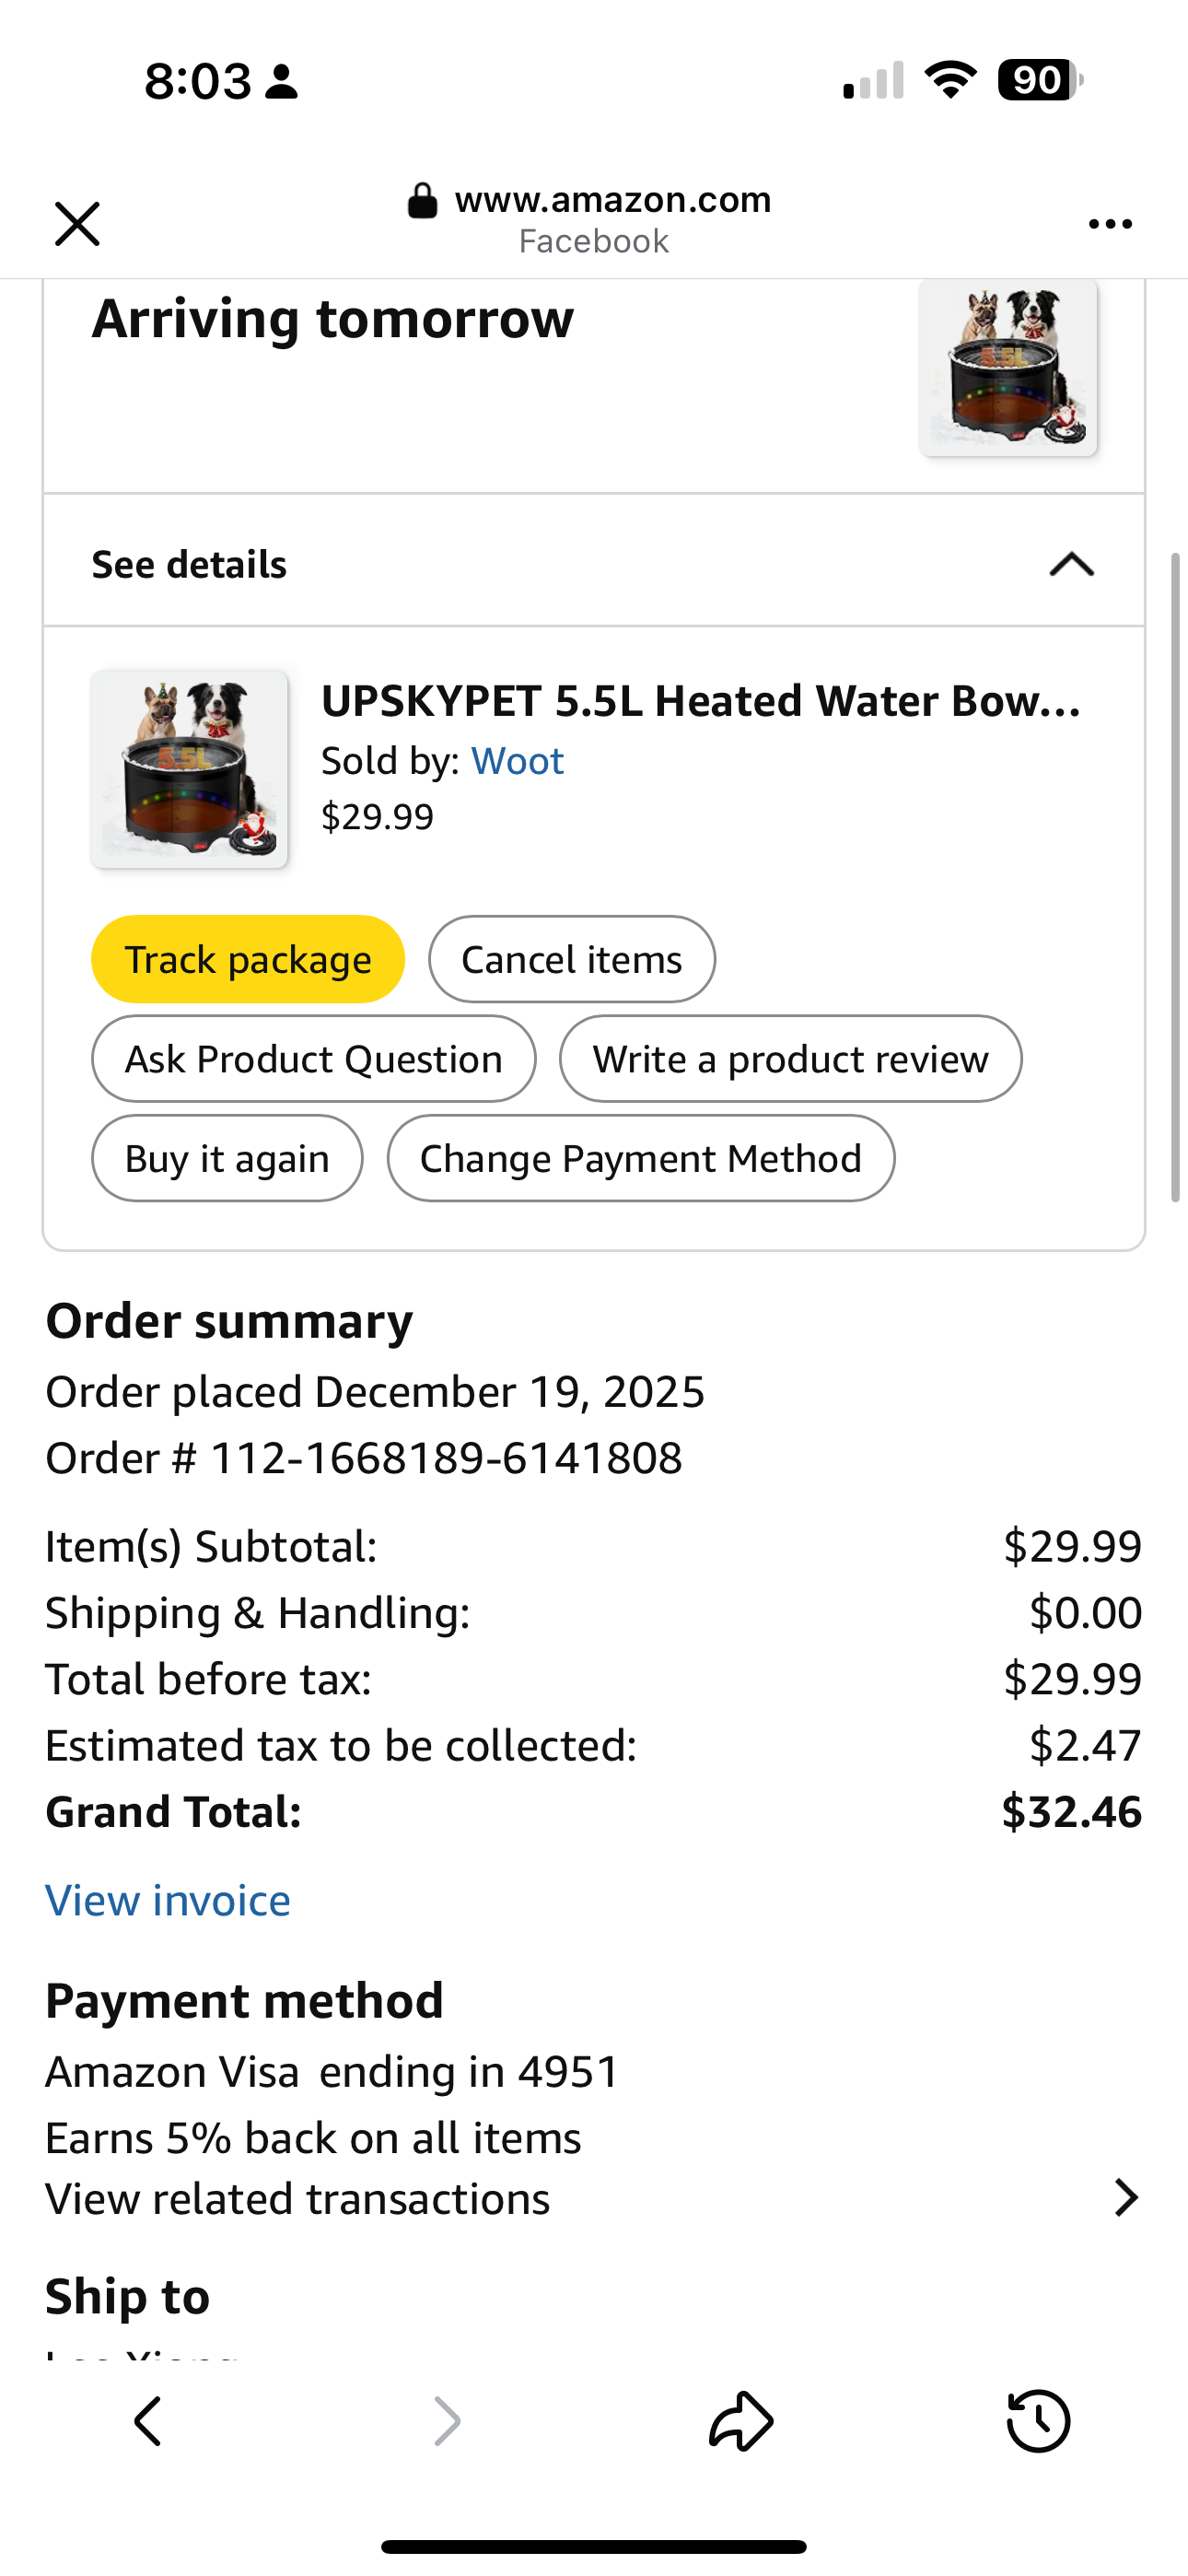Select Ask Product Question
Image resolution: width=1188 pixels, height=2576 pixels.
(x=313, y=1059)
